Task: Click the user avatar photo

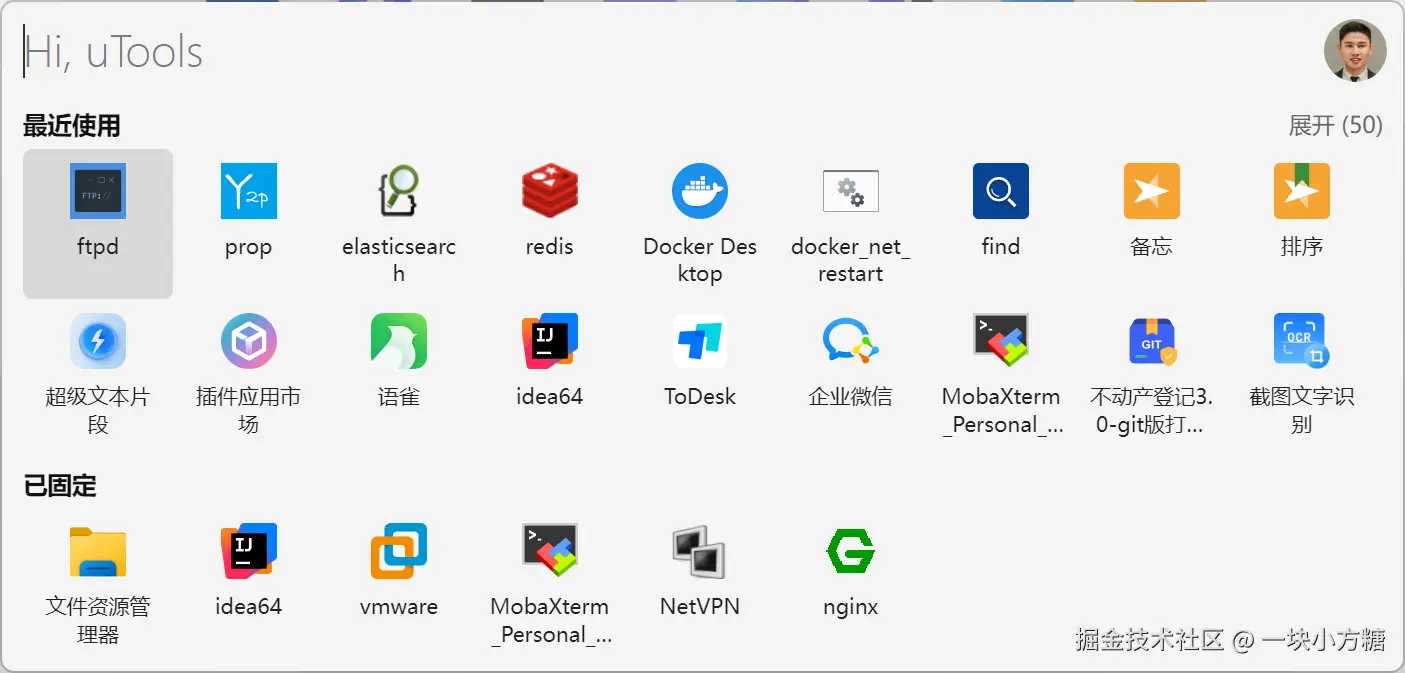Action: [x=1355, y=51]
